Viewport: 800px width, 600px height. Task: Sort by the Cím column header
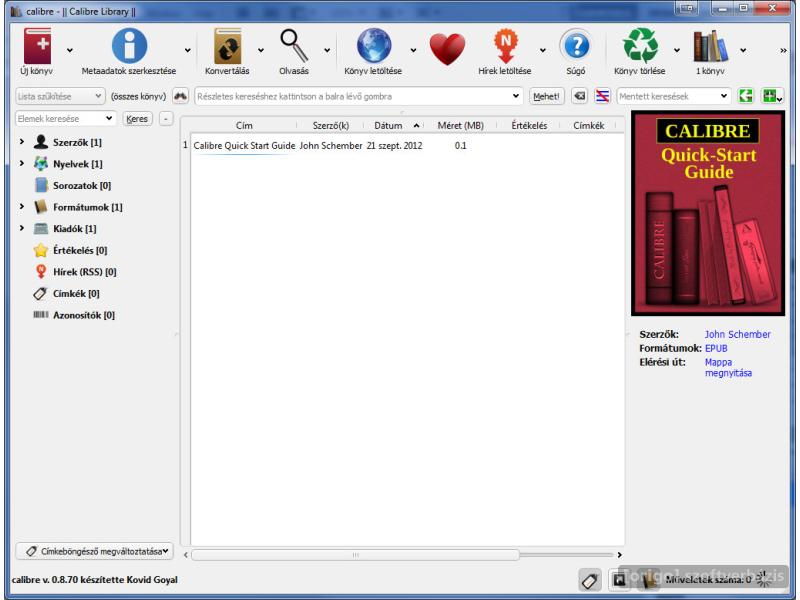[244, 125]
